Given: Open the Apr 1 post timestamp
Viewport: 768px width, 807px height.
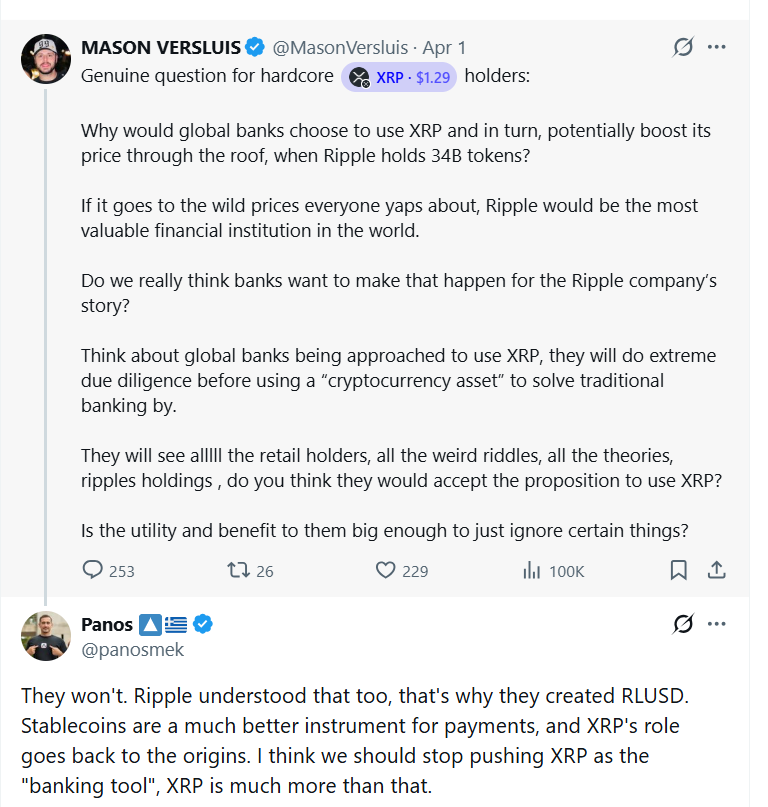Looking at the screenshot, I should [x=444, y=47].
